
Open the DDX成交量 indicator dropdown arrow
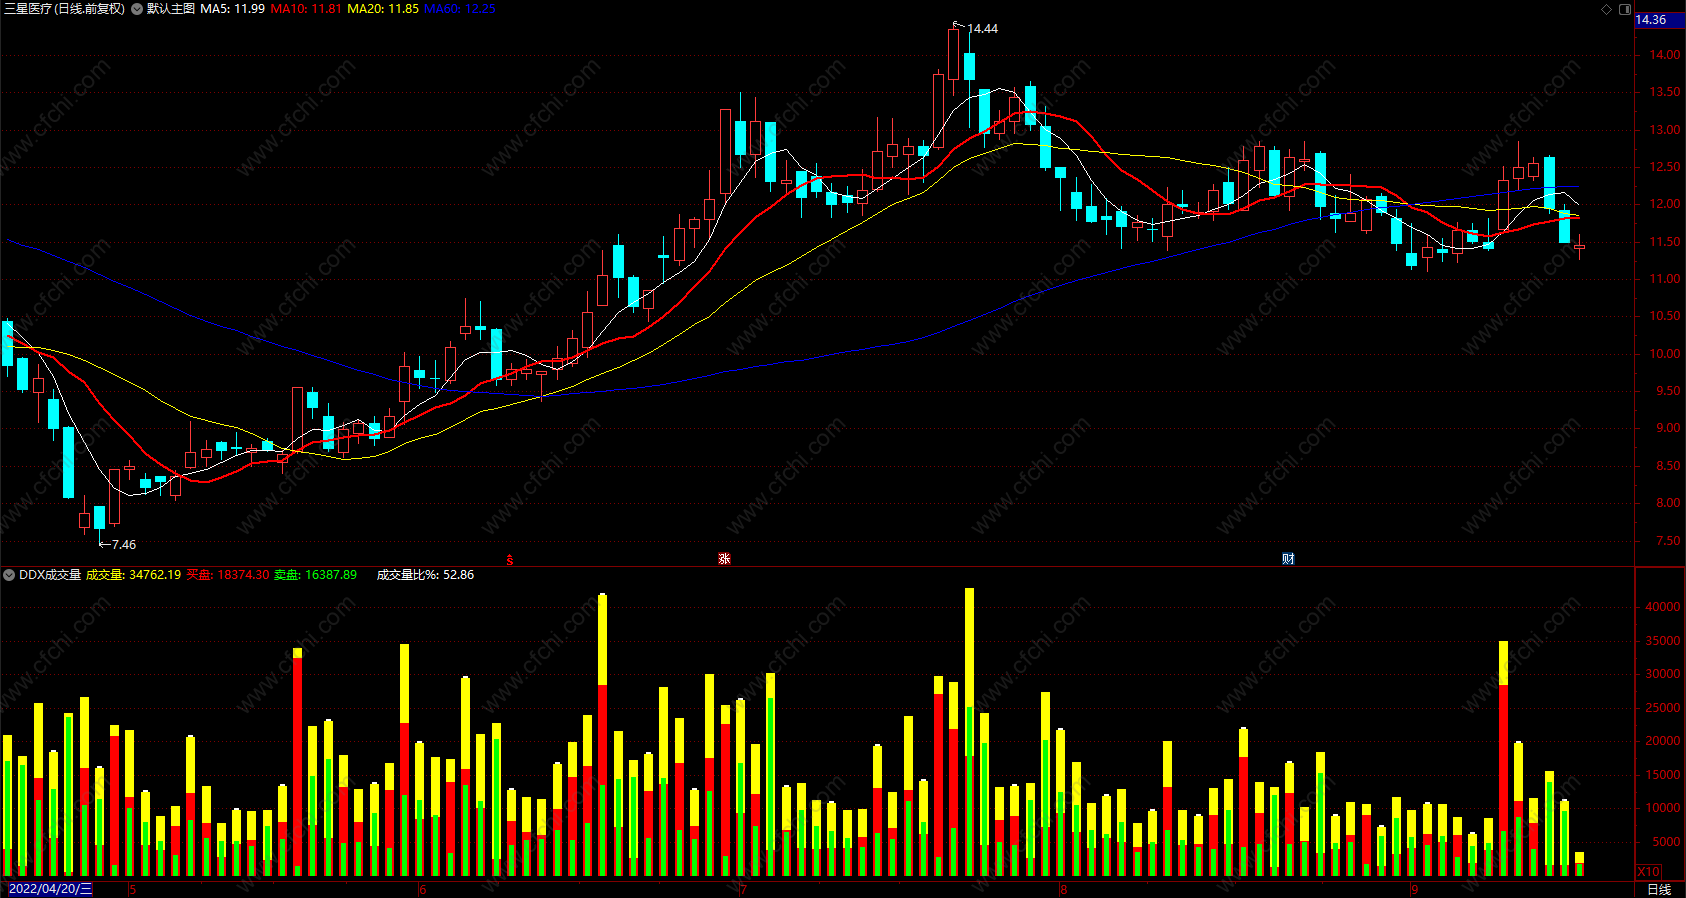pyautogui.click(x=9, y=575)
